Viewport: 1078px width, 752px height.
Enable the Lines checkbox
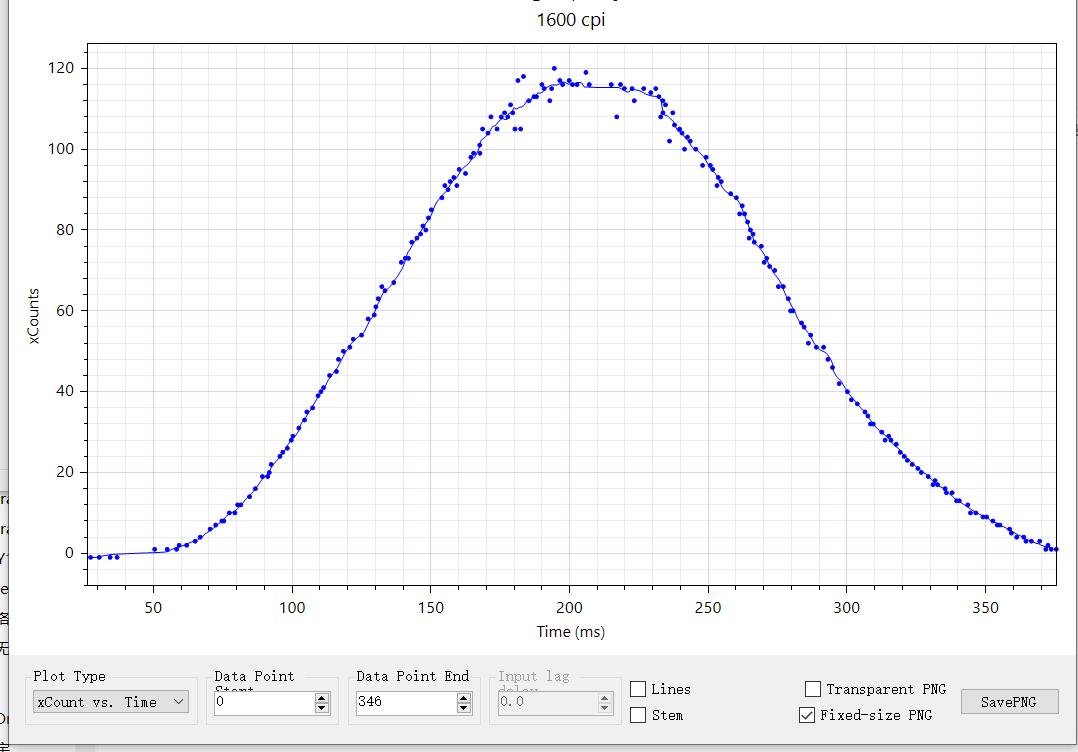pyautogui.click(x=638, y=689)
